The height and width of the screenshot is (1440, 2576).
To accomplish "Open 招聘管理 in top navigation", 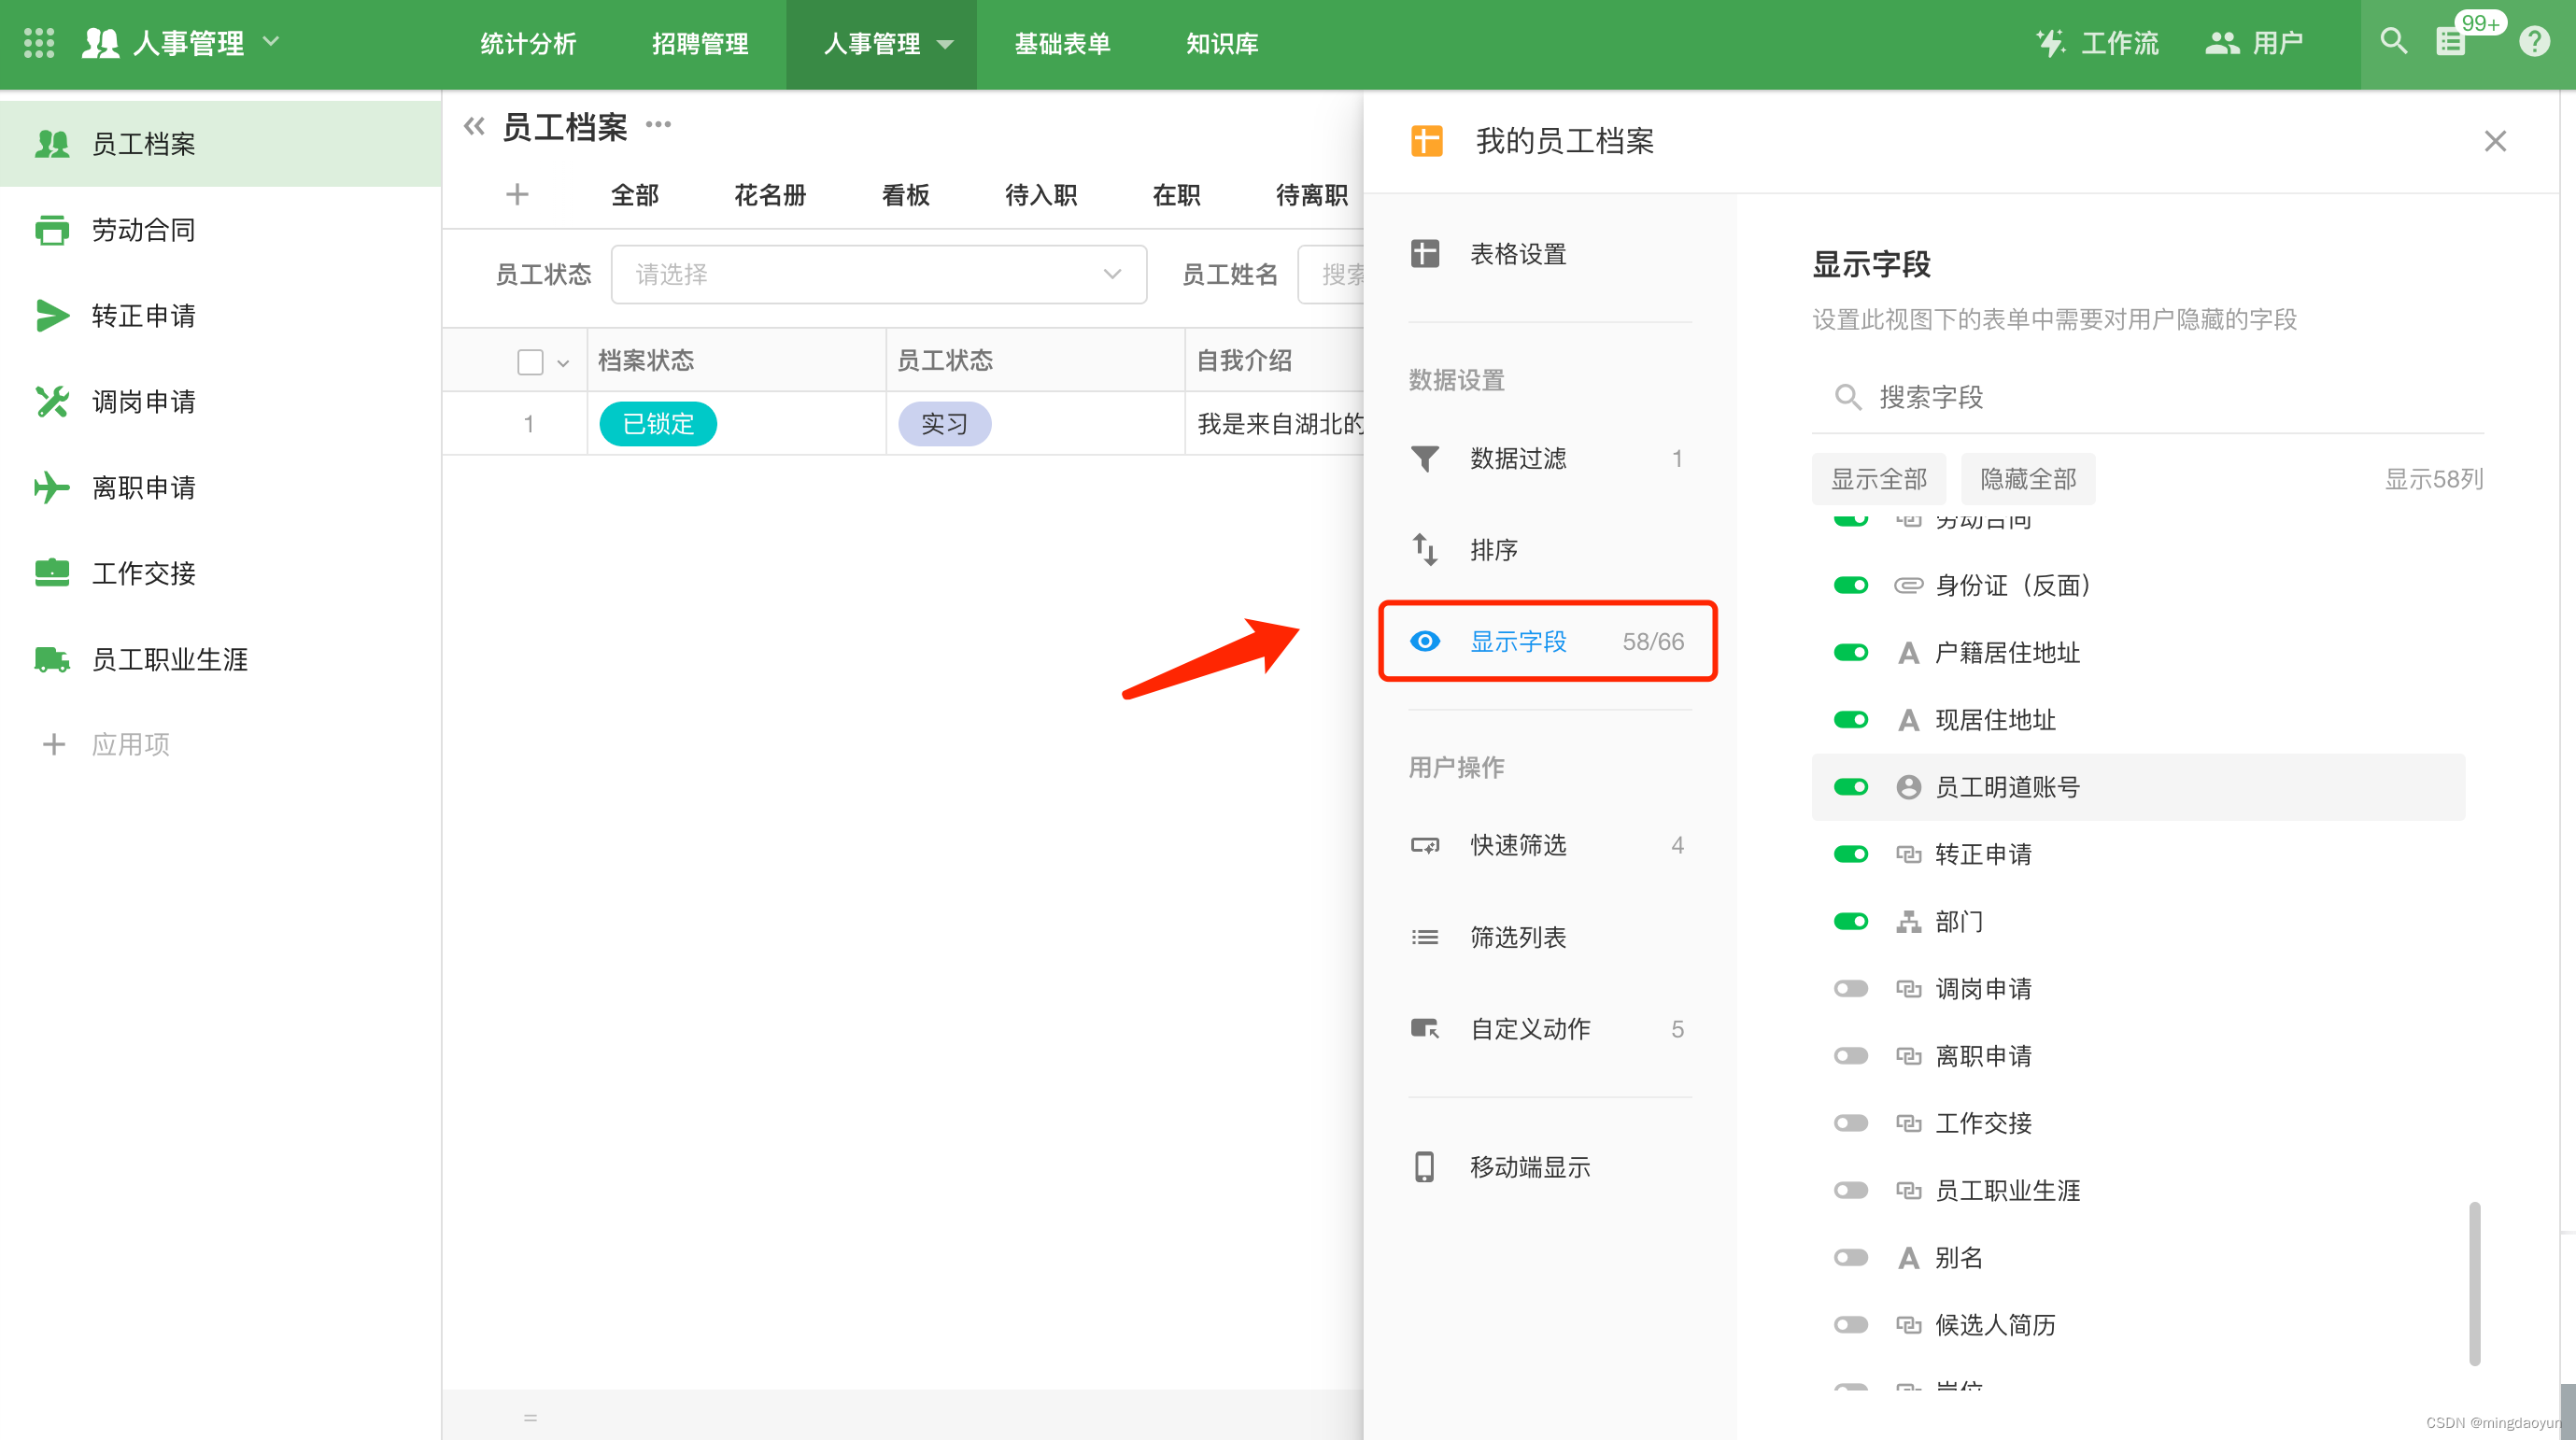I will (699, 44).
